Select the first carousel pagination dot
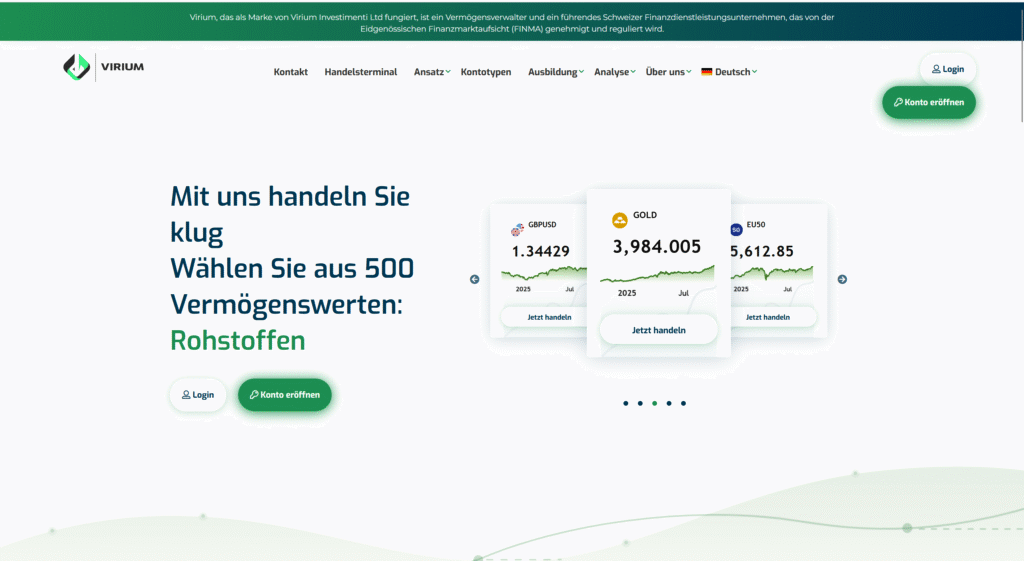 626,403
